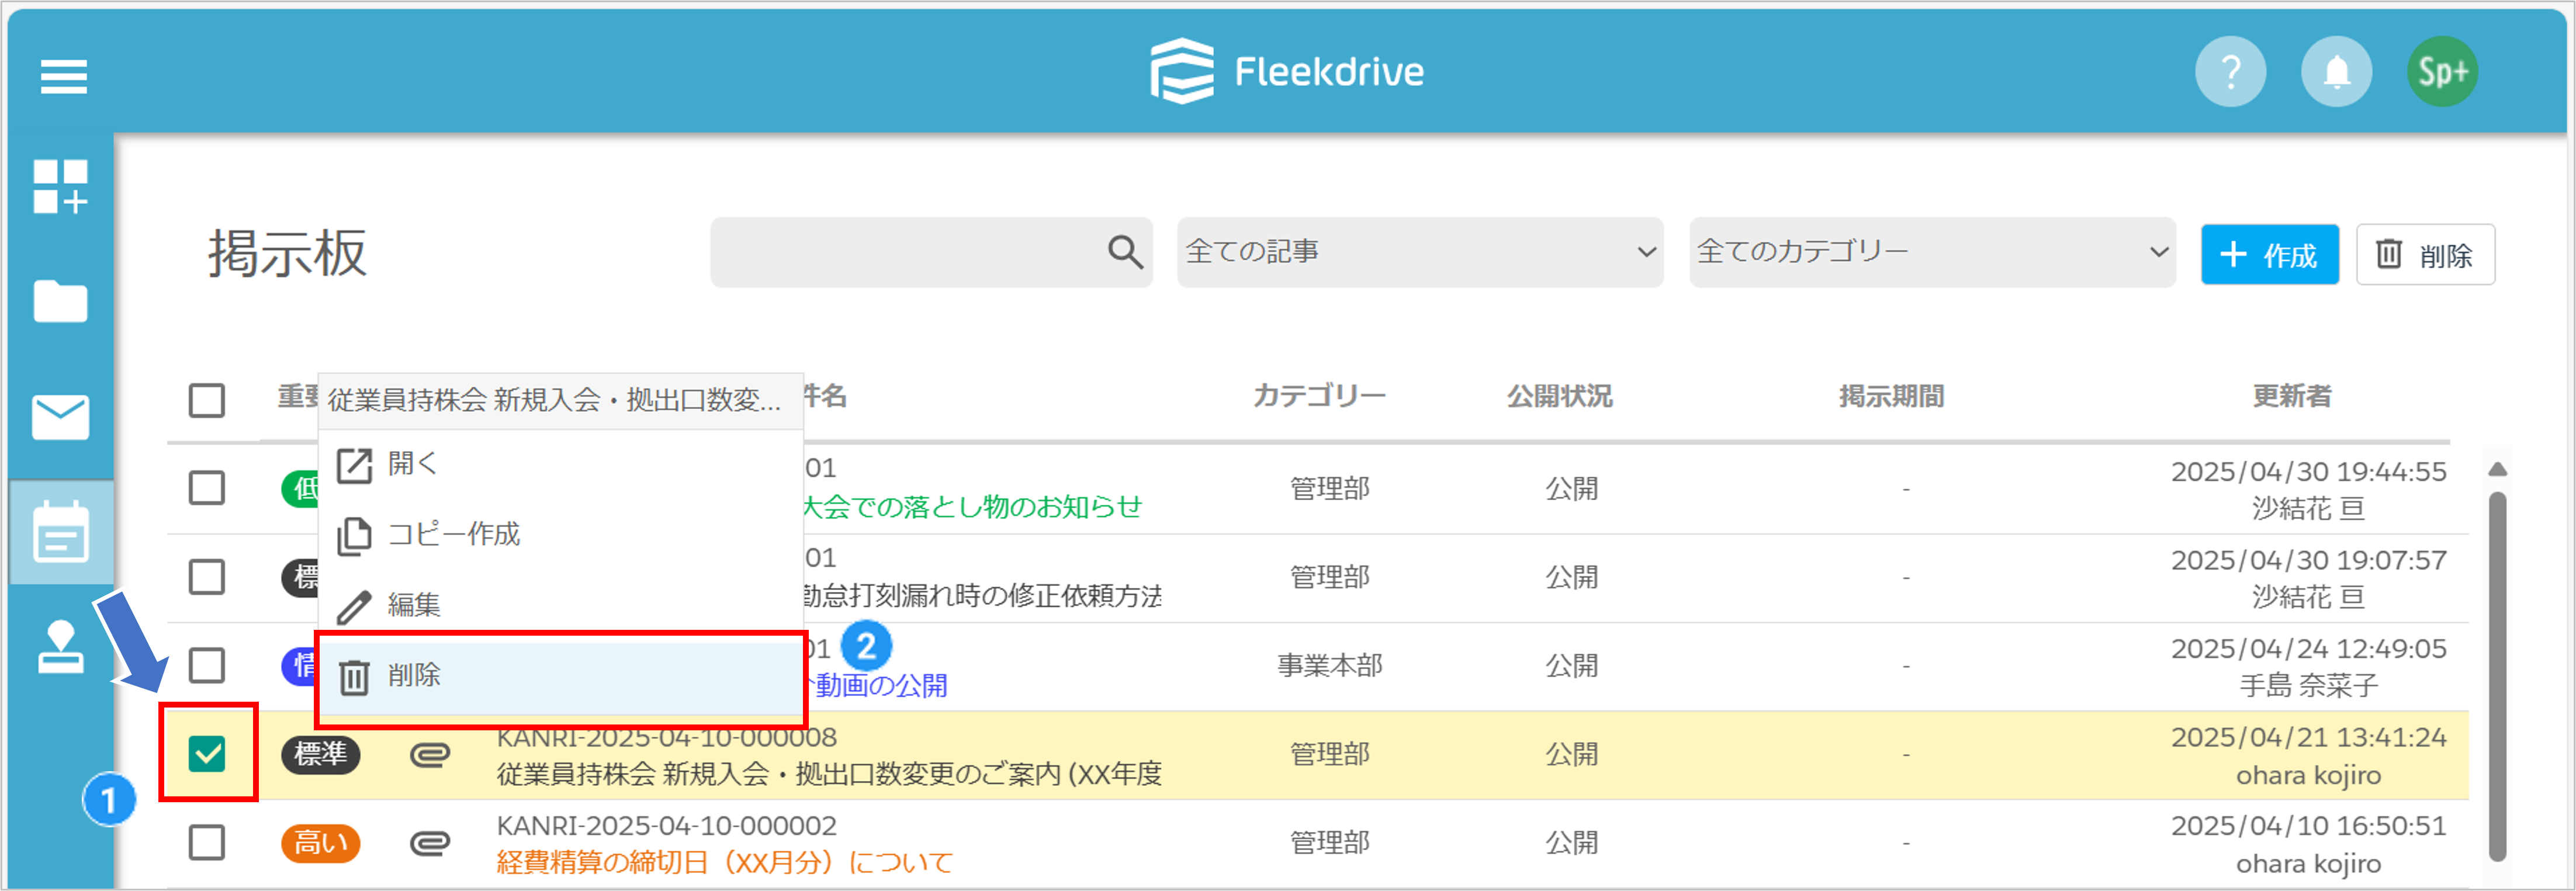
Task: Choose 削除 in the context menu
Action: (561, 676)
